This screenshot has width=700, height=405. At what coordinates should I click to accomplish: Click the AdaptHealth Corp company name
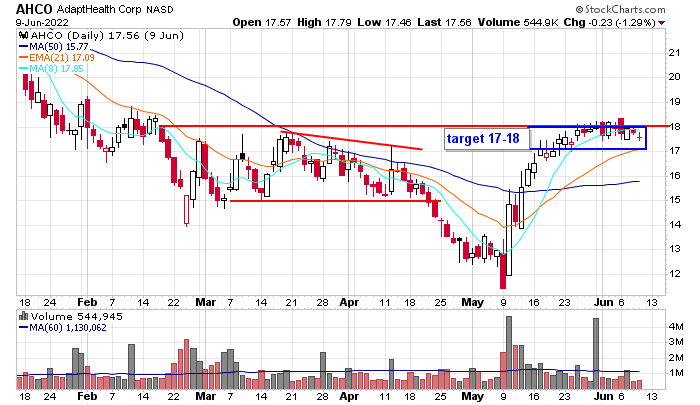coord(99,9)
